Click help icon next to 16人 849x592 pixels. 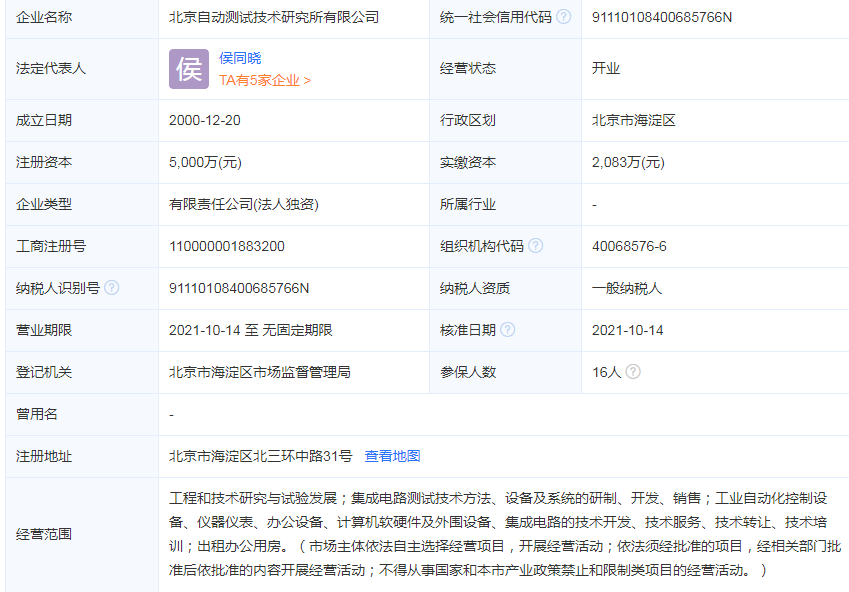click(633, 372)
